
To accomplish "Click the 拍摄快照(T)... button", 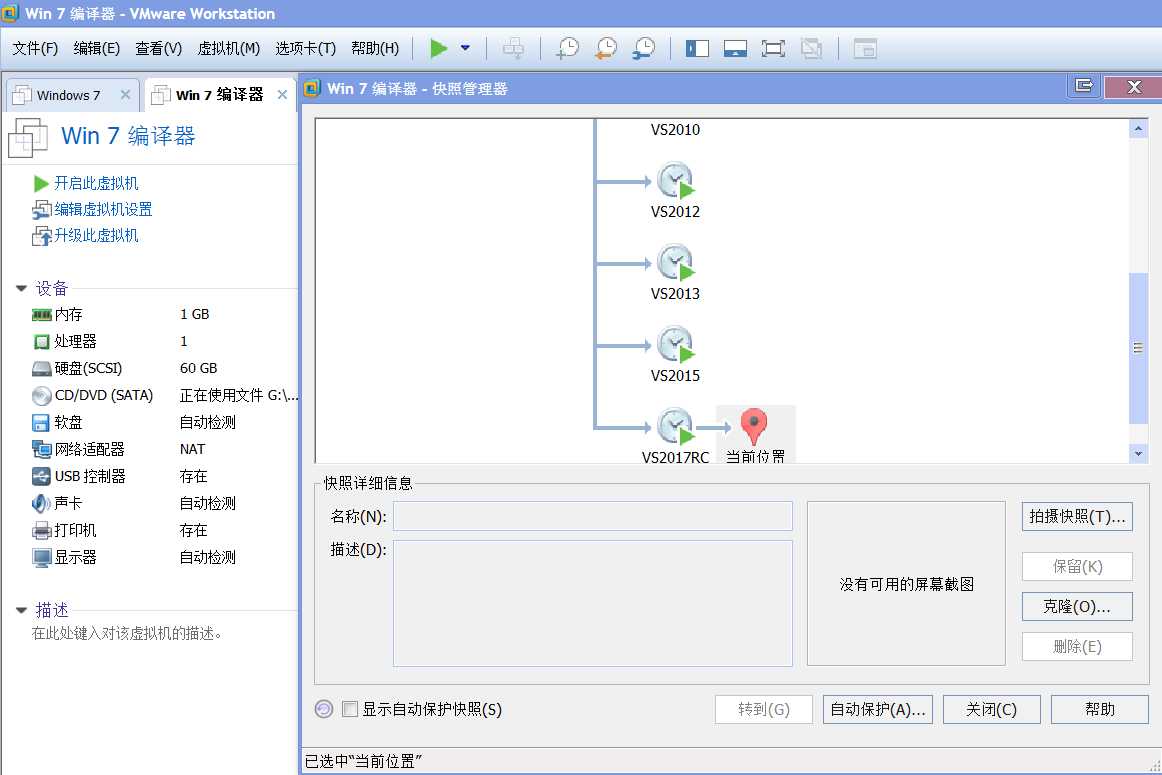I will 1077,516.
